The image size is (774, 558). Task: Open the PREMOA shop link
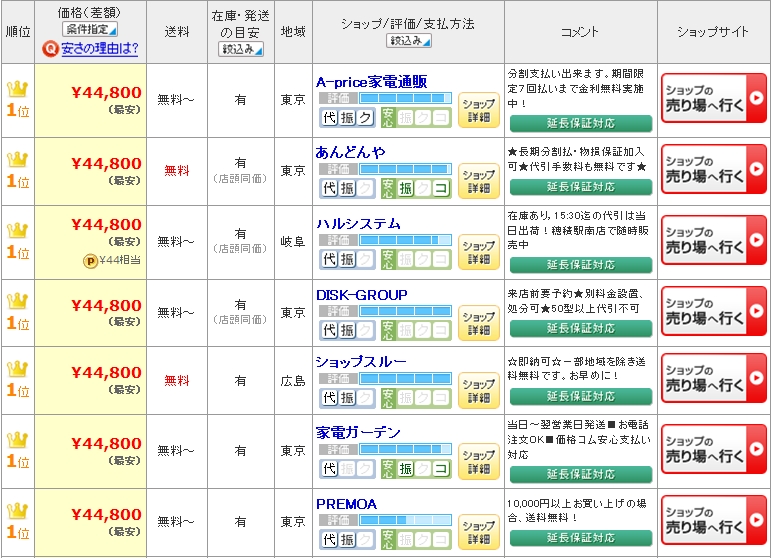(347, 504)
